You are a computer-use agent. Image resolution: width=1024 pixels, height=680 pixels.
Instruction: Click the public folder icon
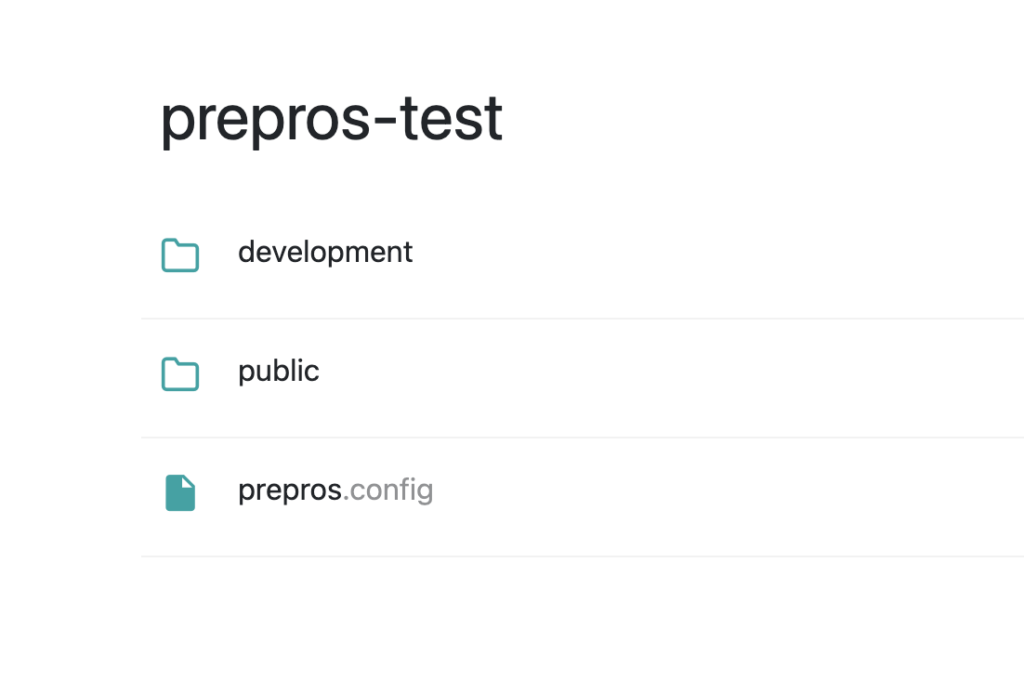click(180, 374)
